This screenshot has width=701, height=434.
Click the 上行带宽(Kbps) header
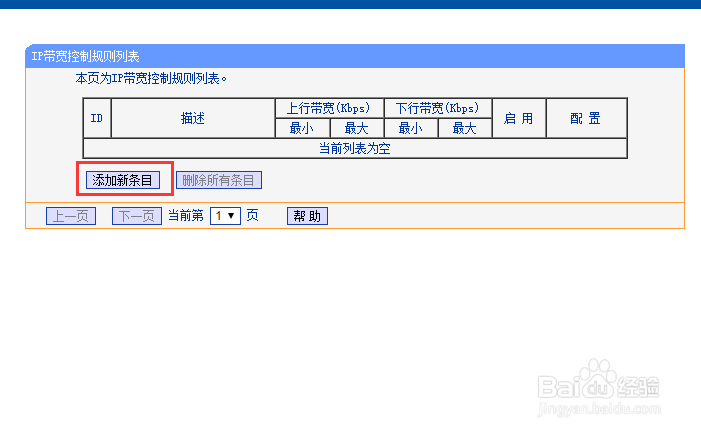329,108
